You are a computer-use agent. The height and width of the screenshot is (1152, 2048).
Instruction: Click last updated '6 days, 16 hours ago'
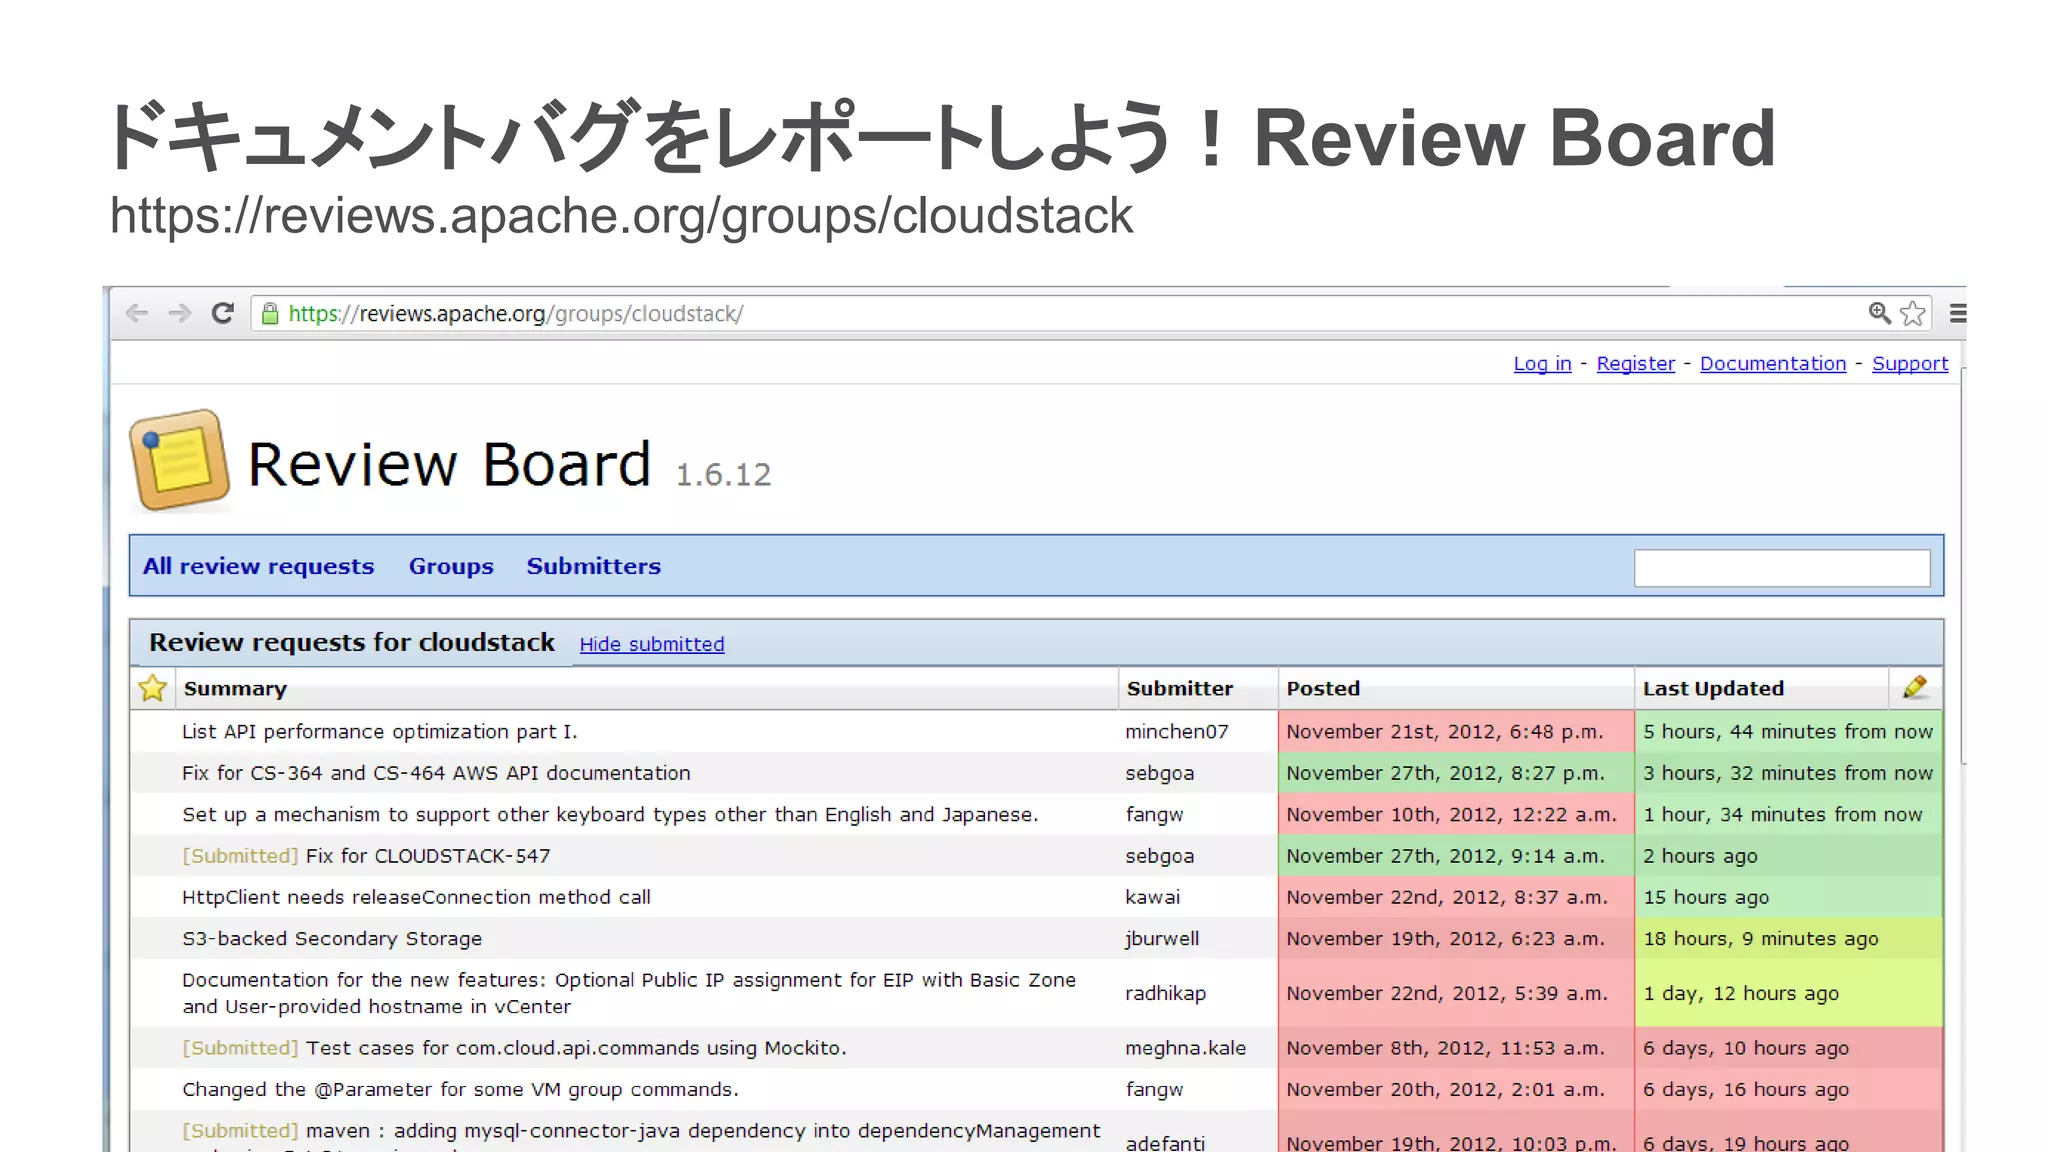coord(1746,1090)
